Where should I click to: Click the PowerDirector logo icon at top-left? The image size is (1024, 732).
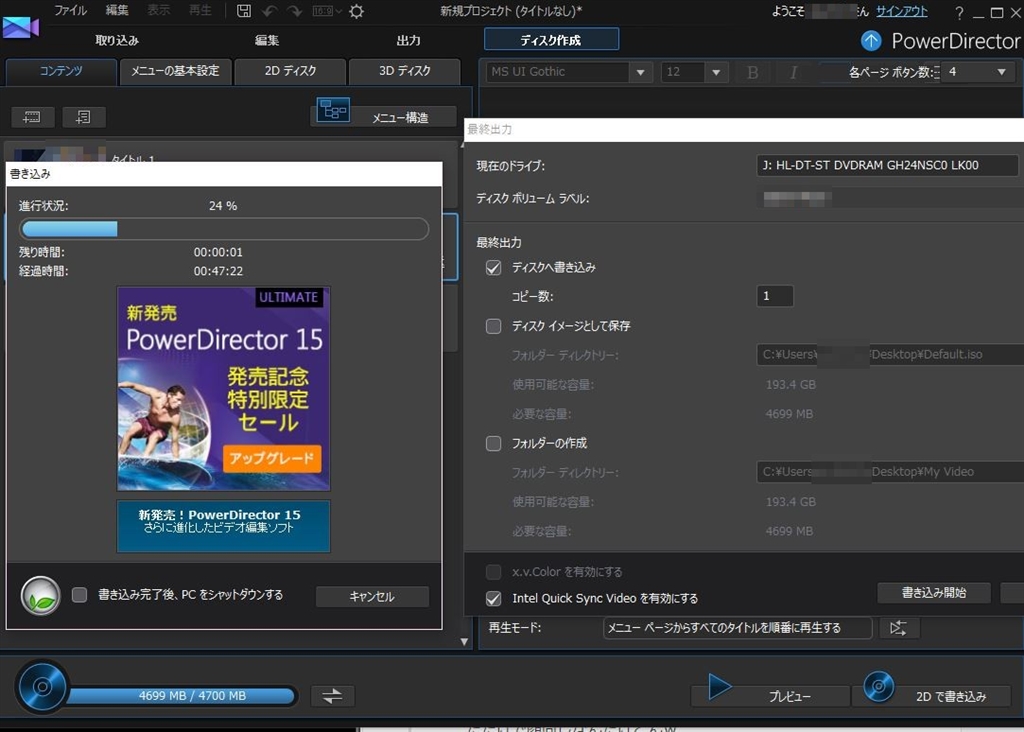click(21, 27)
